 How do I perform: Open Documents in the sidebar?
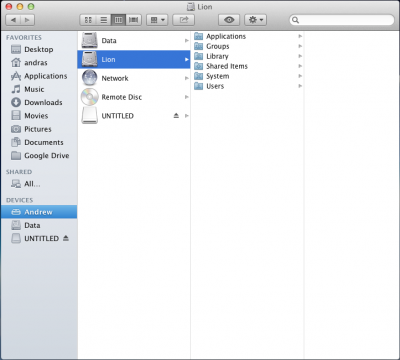[x=39, y=142]
